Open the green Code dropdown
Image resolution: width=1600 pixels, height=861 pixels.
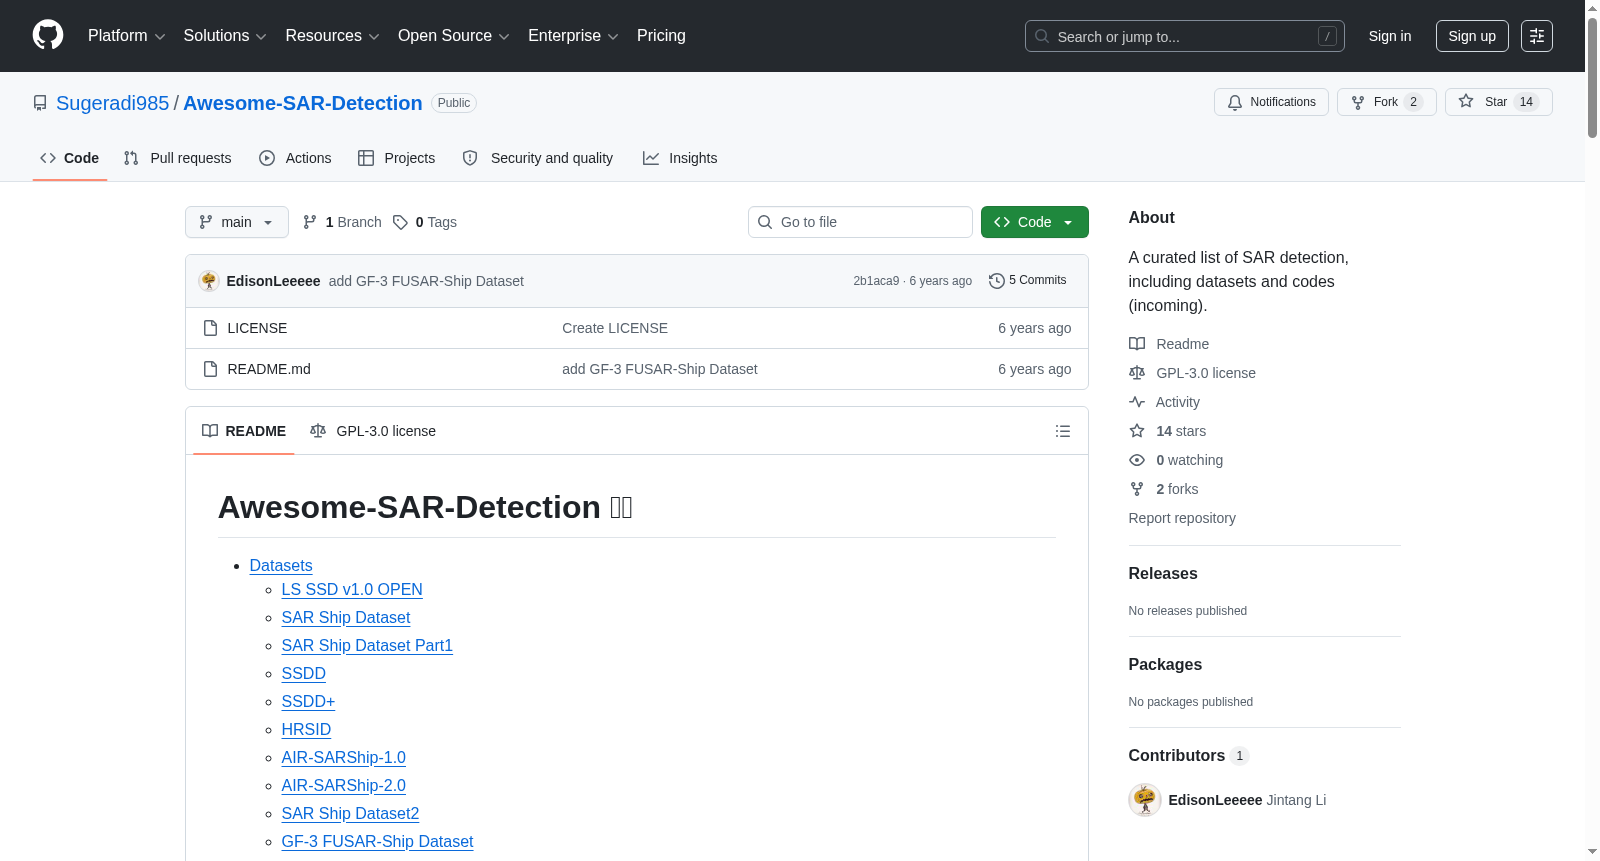1034,222
